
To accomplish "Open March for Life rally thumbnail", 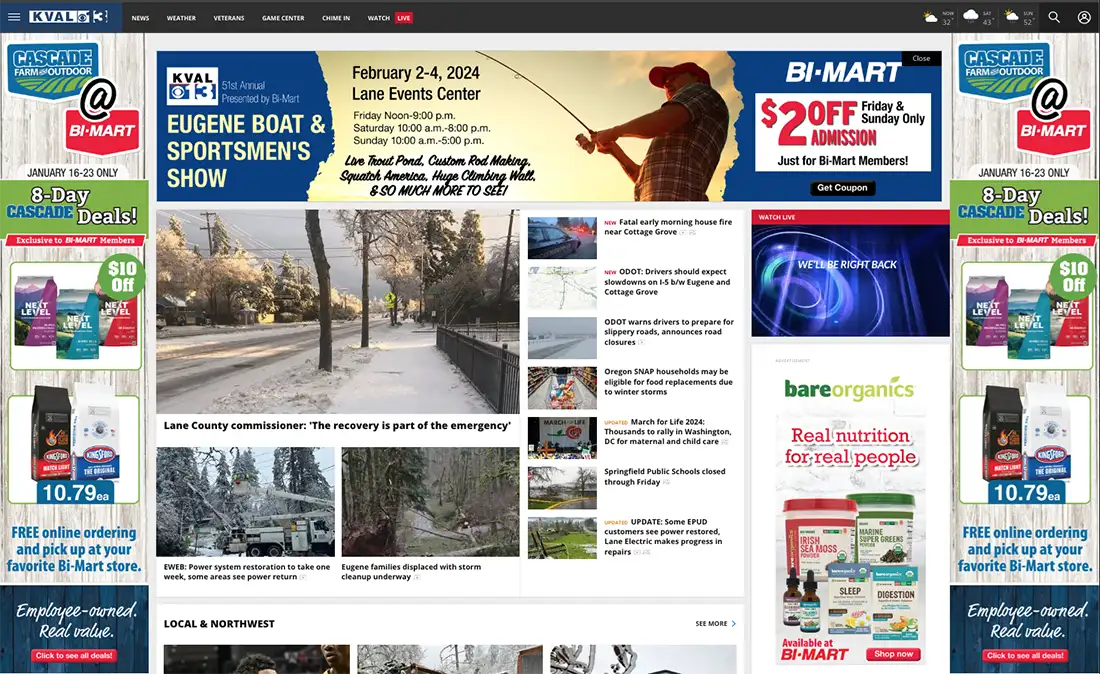I will click(562, 438).
